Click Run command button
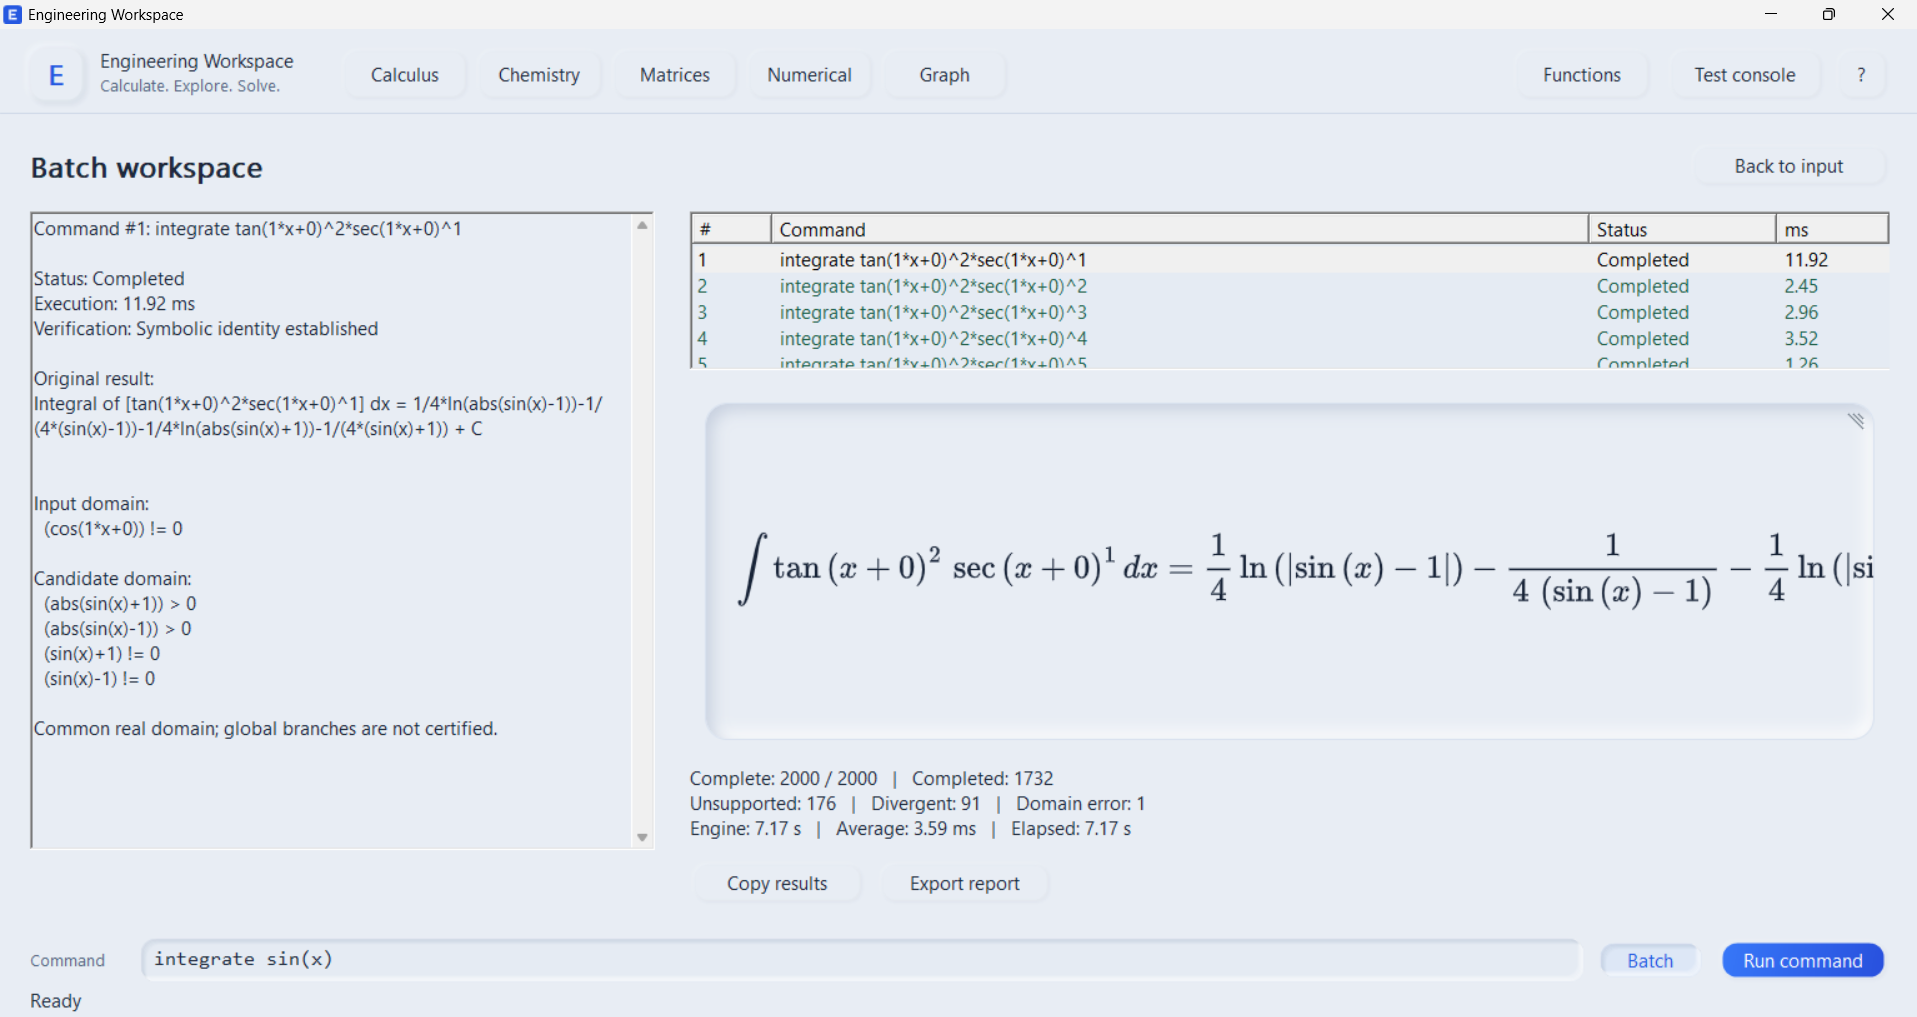 (x=1803, y=961)
